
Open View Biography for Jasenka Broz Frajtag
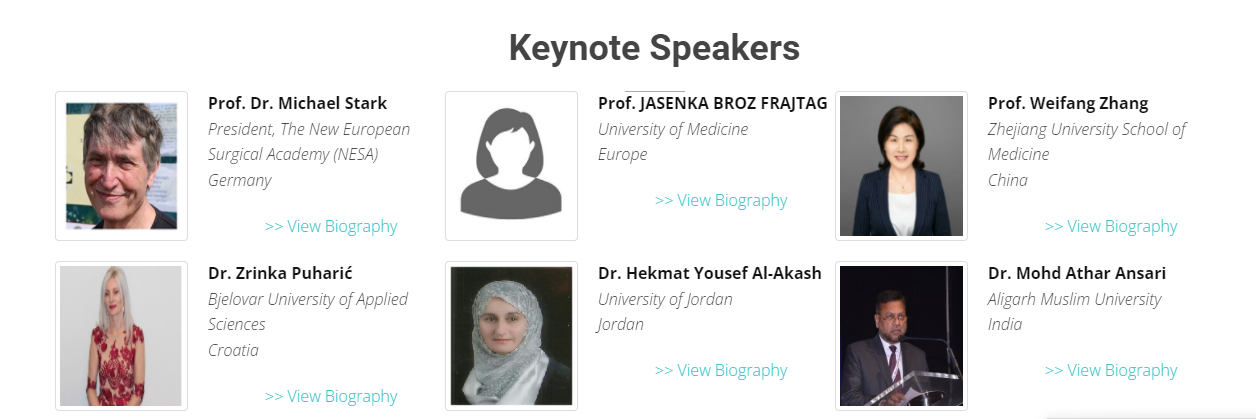pos(721,200)
